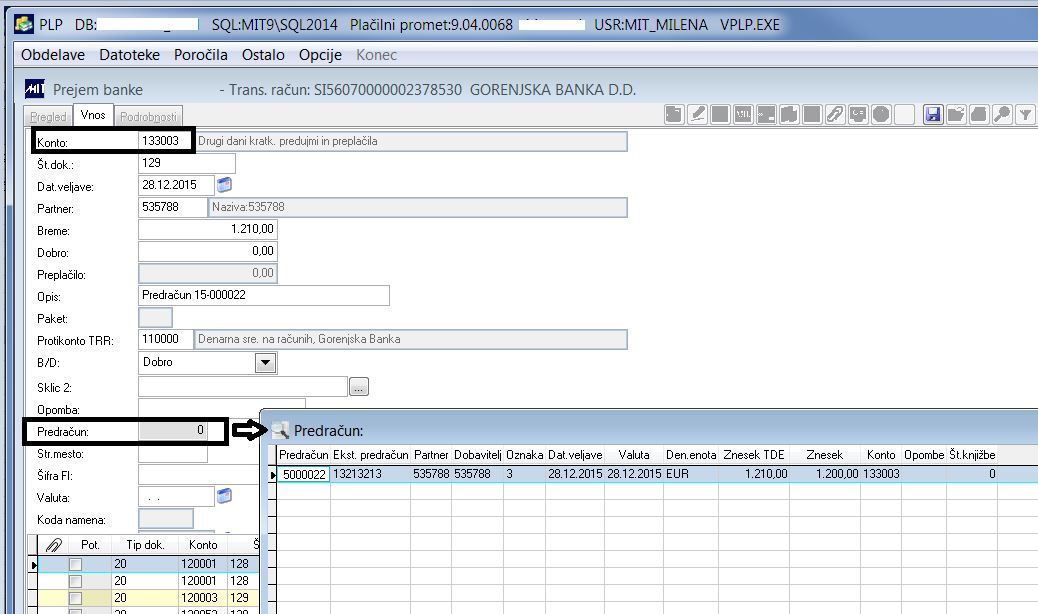Click the paperclip column header in bottom grid
This screenshot has height=614, width=1038.
(54, 545)
